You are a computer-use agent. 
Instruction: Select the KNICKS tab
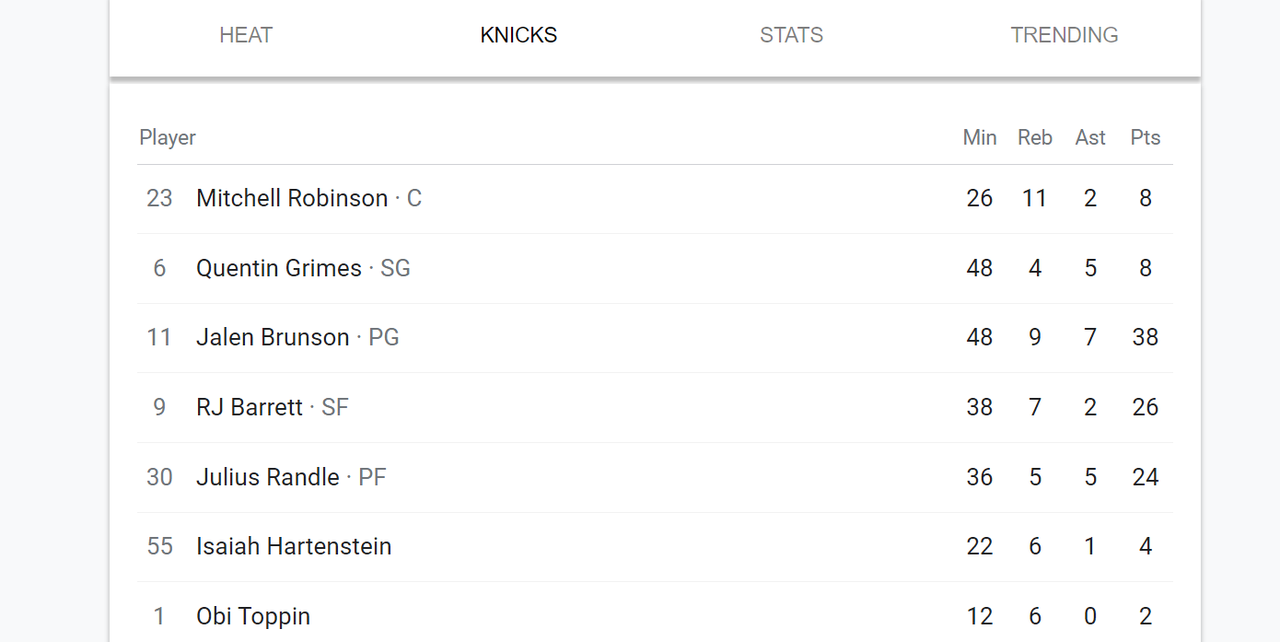[x=518, y=35]
